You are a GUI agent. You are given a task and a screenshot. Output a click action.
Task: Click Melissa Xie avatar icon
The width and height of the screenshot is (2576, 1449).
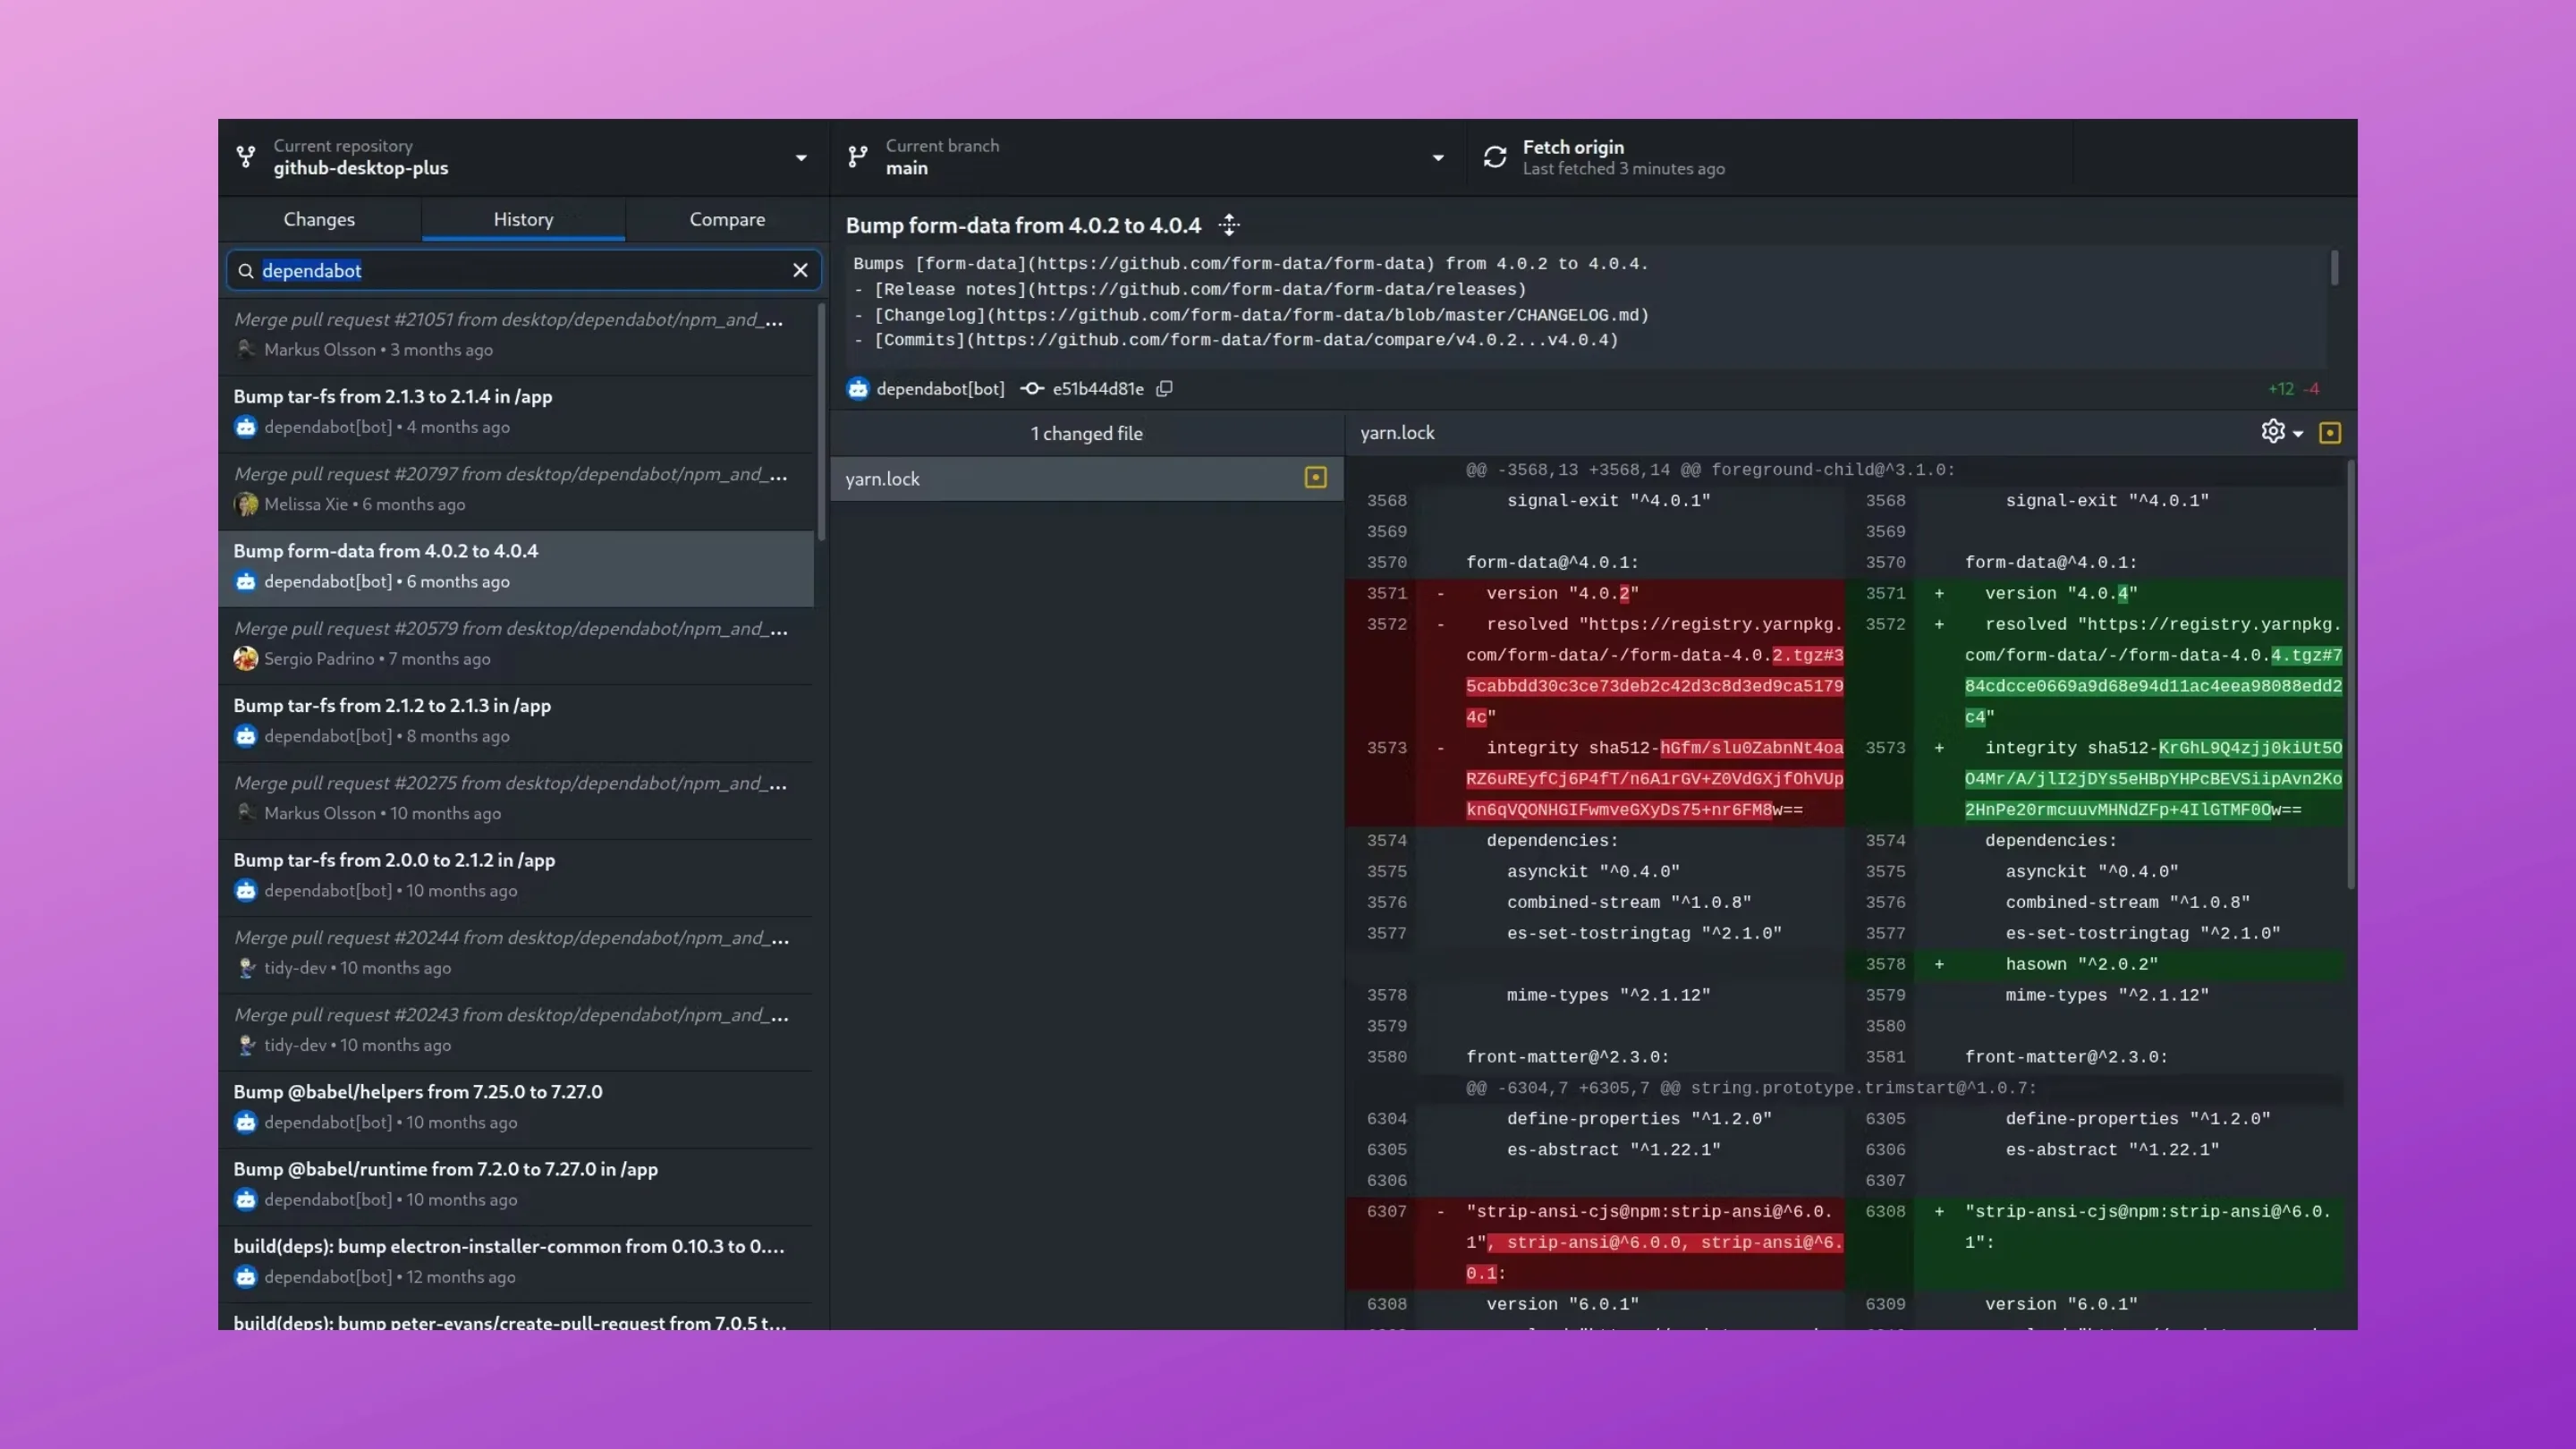pyautogui.click(x=246, y=504)
